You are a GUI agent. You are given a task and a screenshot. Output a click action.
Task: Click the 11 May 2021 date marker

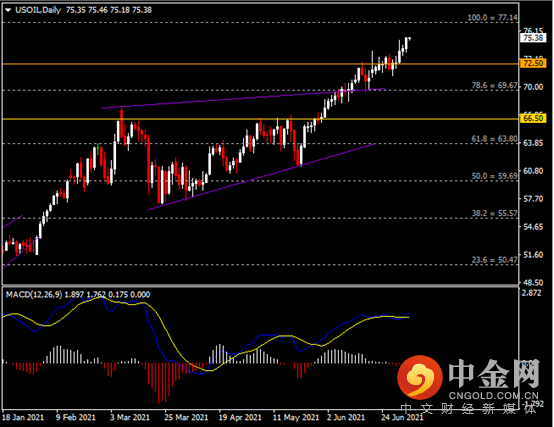[296, 417]
